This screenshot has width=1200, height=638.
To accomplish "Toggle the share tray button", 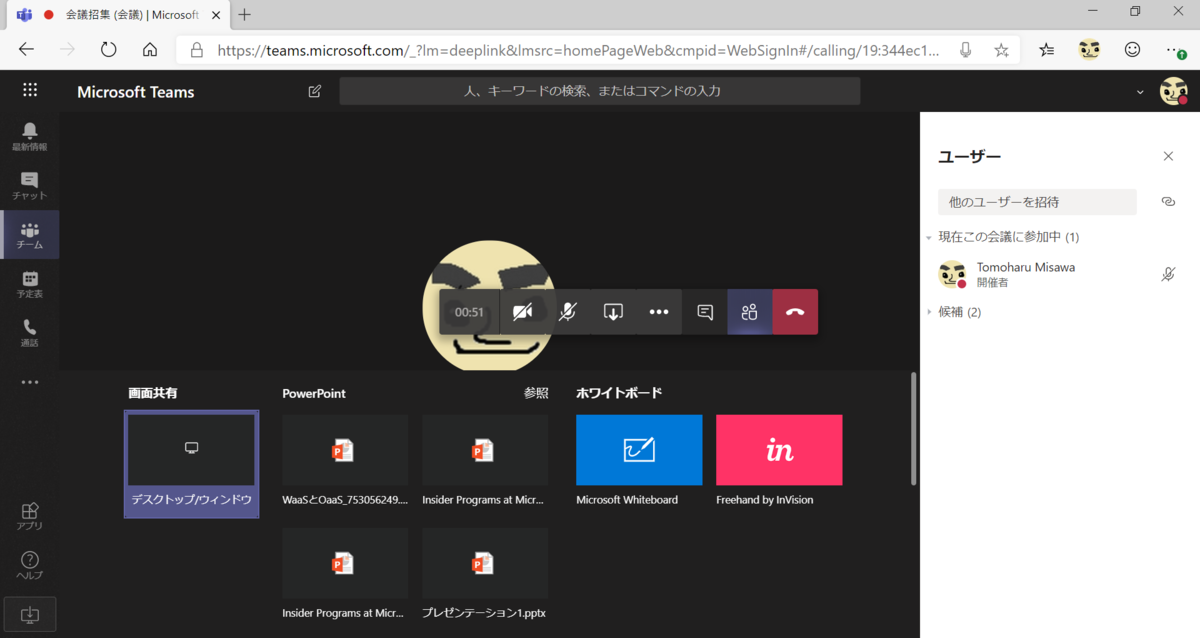I will 613,312.
